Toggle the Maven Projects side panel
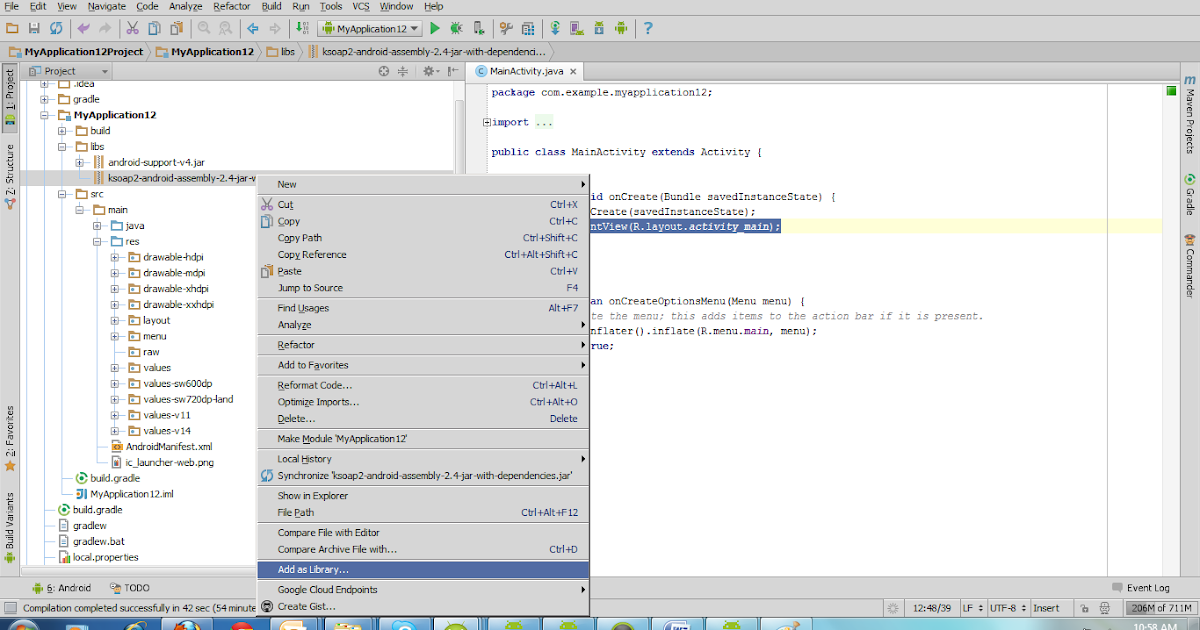Screen dimensions: 1200x630 1190,113
